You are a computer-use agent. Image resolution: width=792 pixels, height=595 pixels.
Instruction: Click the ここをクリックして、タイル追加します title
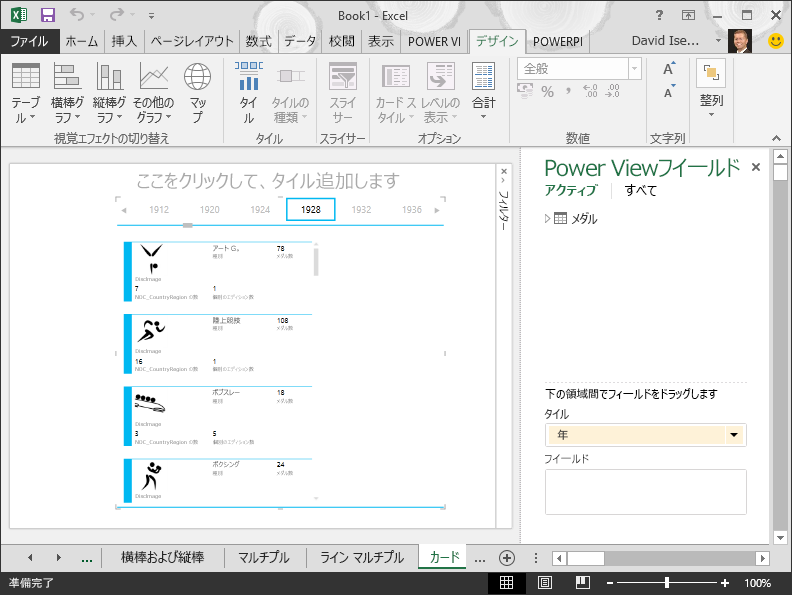coord(268,180)
